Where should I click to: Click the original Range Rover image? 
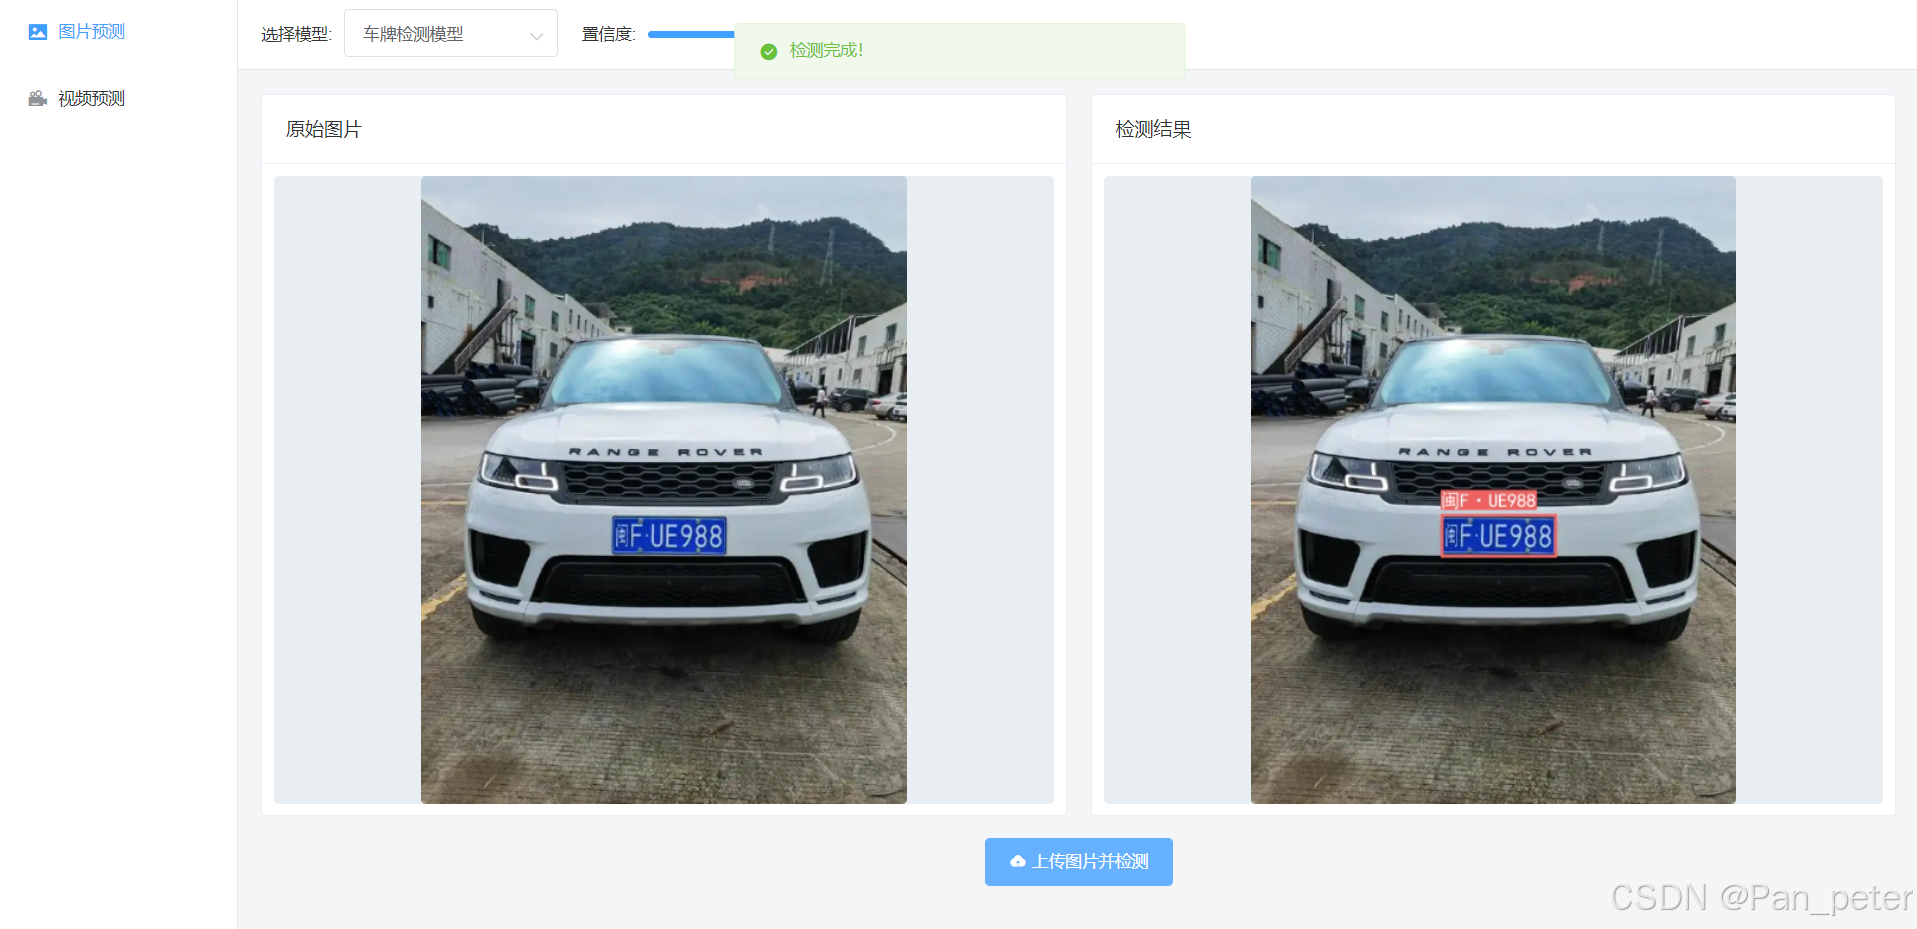[x=663, y=490]
